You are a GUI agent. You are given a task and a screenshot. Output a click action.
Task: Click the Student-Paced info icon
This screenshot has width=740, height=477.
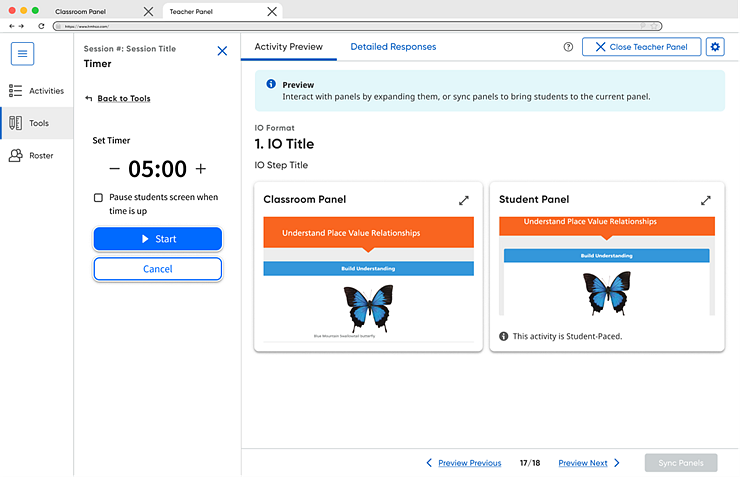(504, 336)
